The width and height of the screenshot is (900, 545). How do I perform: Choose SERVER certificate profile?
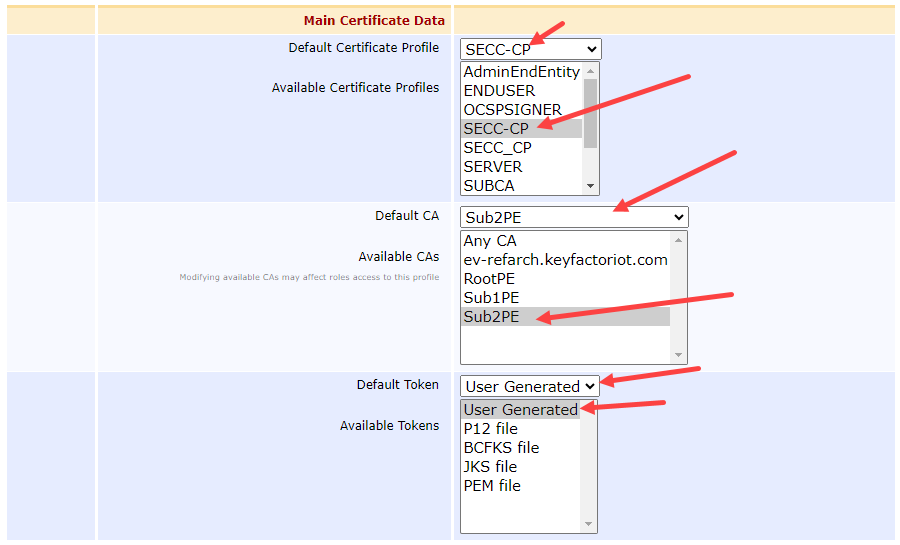[492, 167]
